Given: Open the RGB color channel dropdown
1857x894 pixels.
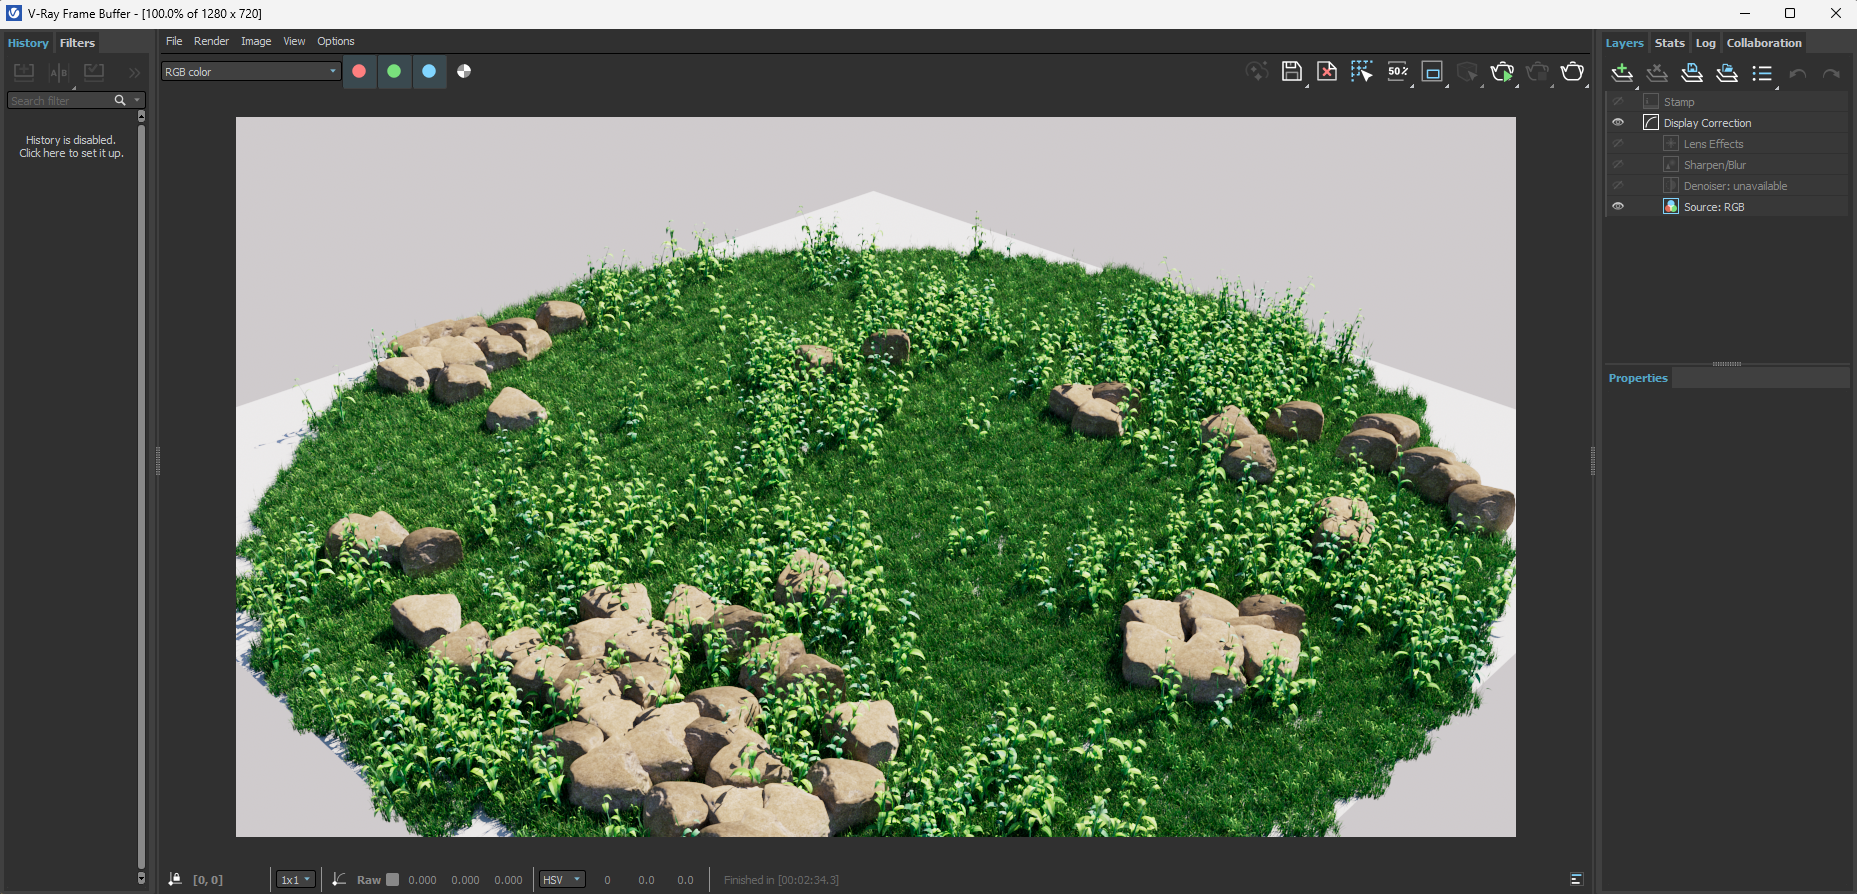Looking at the screenshot, I should pyautogui.click(x=251, y=72).
